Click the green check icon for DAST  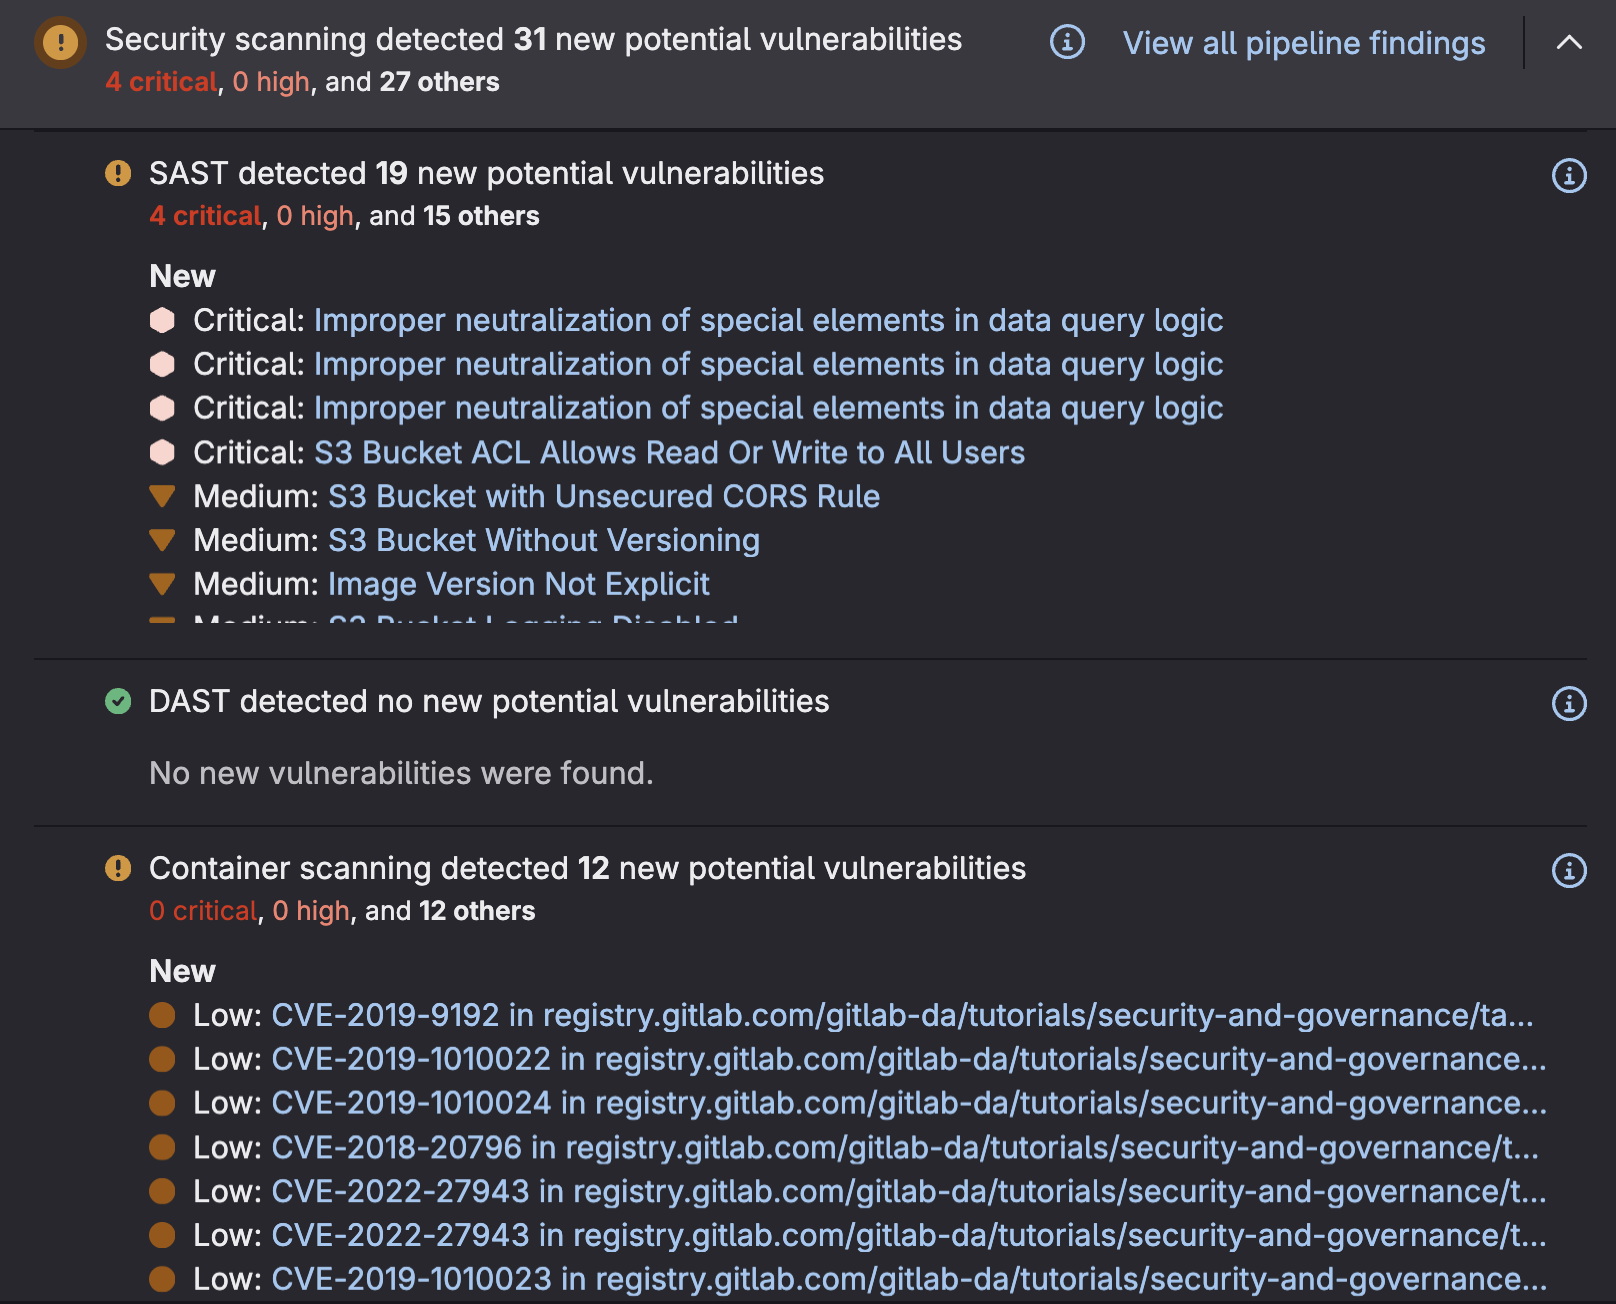click(118, 701)
